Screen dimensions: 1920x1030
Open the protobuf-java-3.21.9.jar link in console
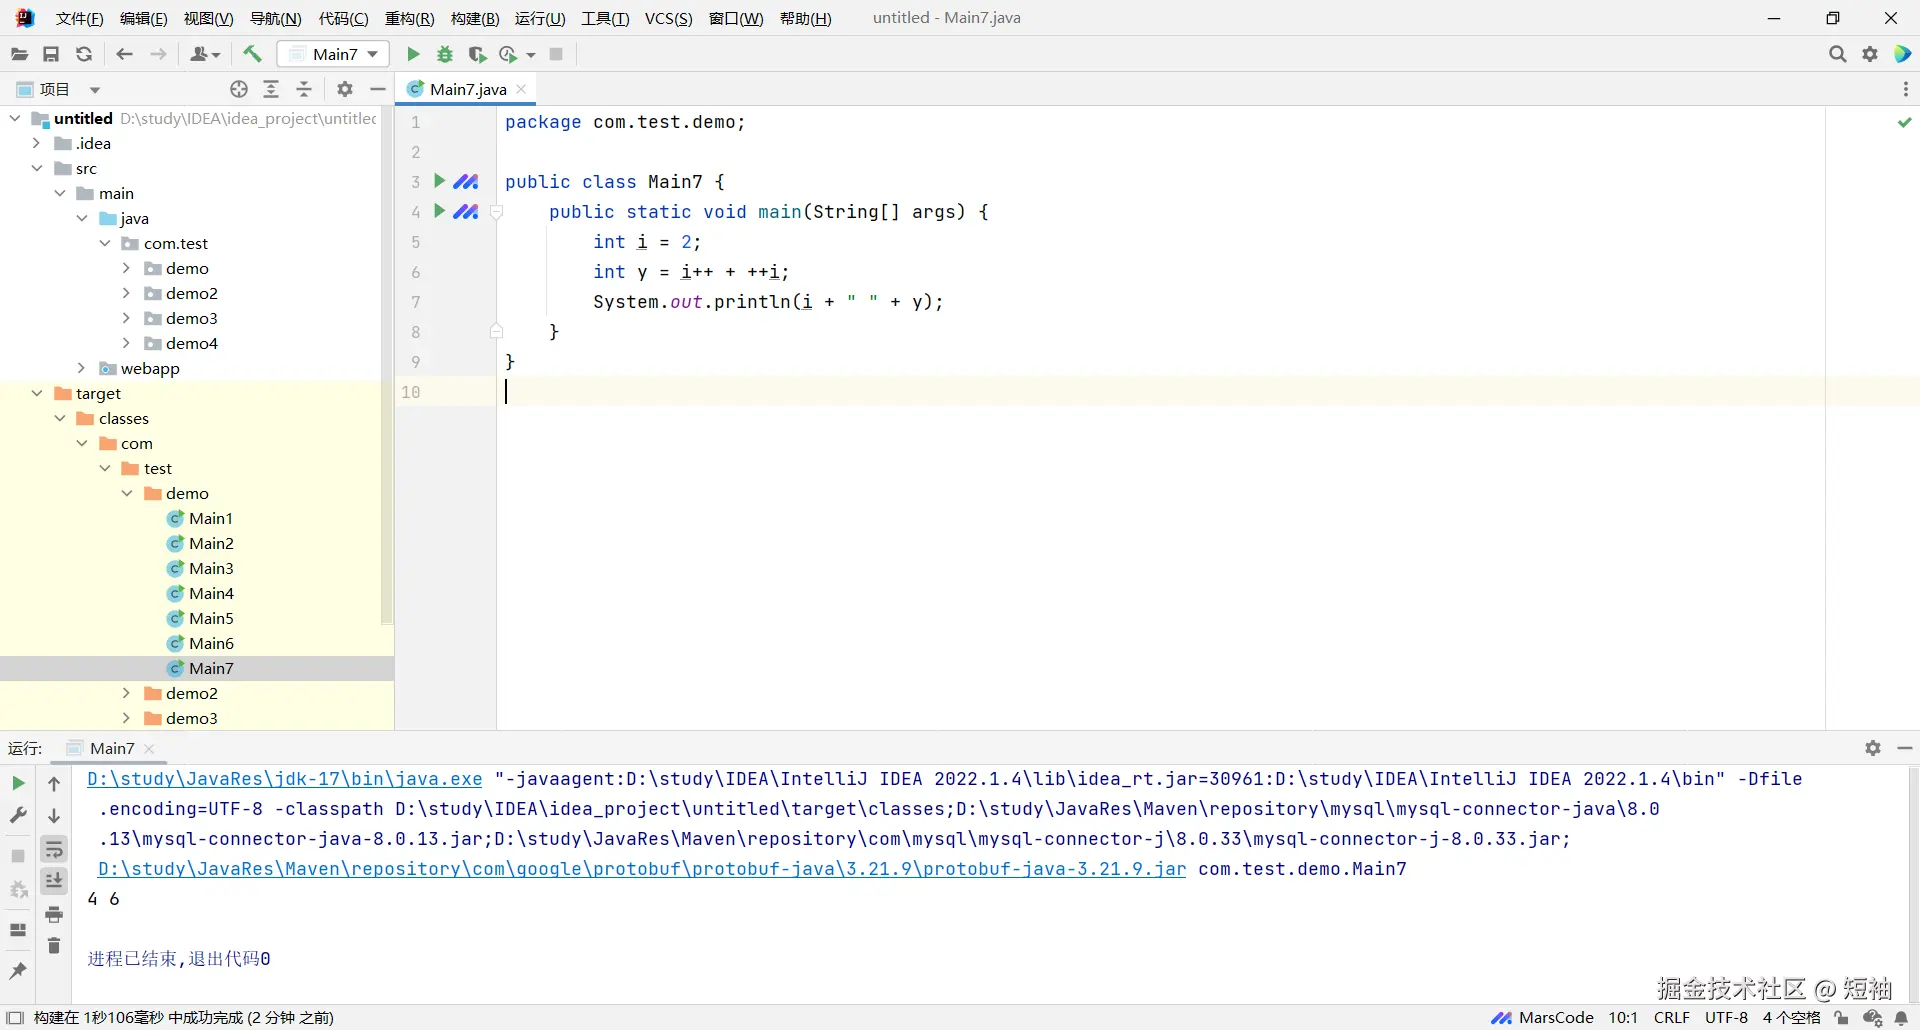coord(642,869)
